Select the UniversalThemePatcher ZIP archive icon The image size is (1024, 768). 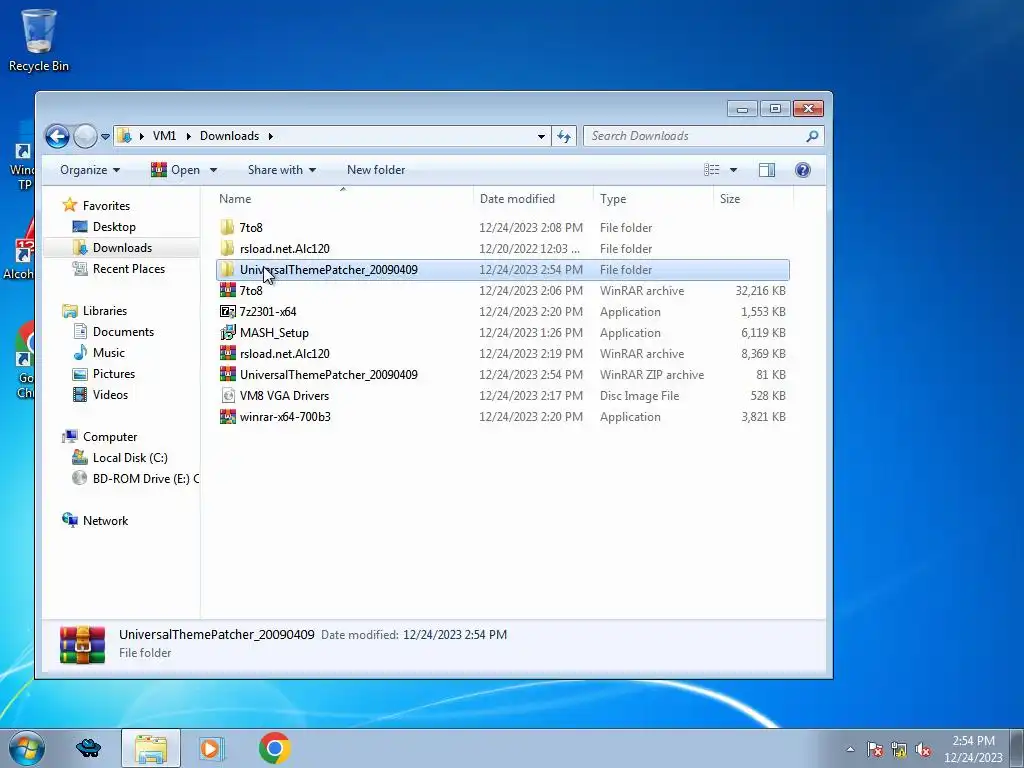point(227,374)
